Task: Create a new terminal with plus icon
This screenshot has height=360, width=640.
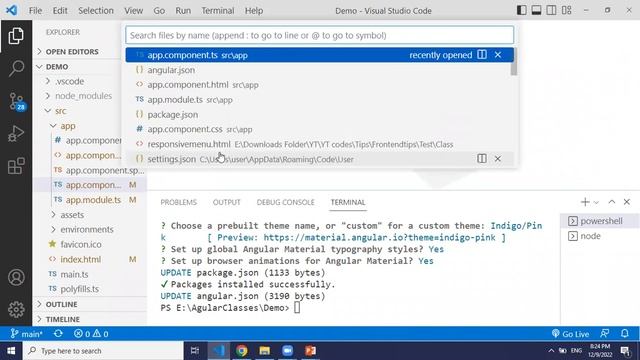Action: pyautogui.click(x=585, y=202)
